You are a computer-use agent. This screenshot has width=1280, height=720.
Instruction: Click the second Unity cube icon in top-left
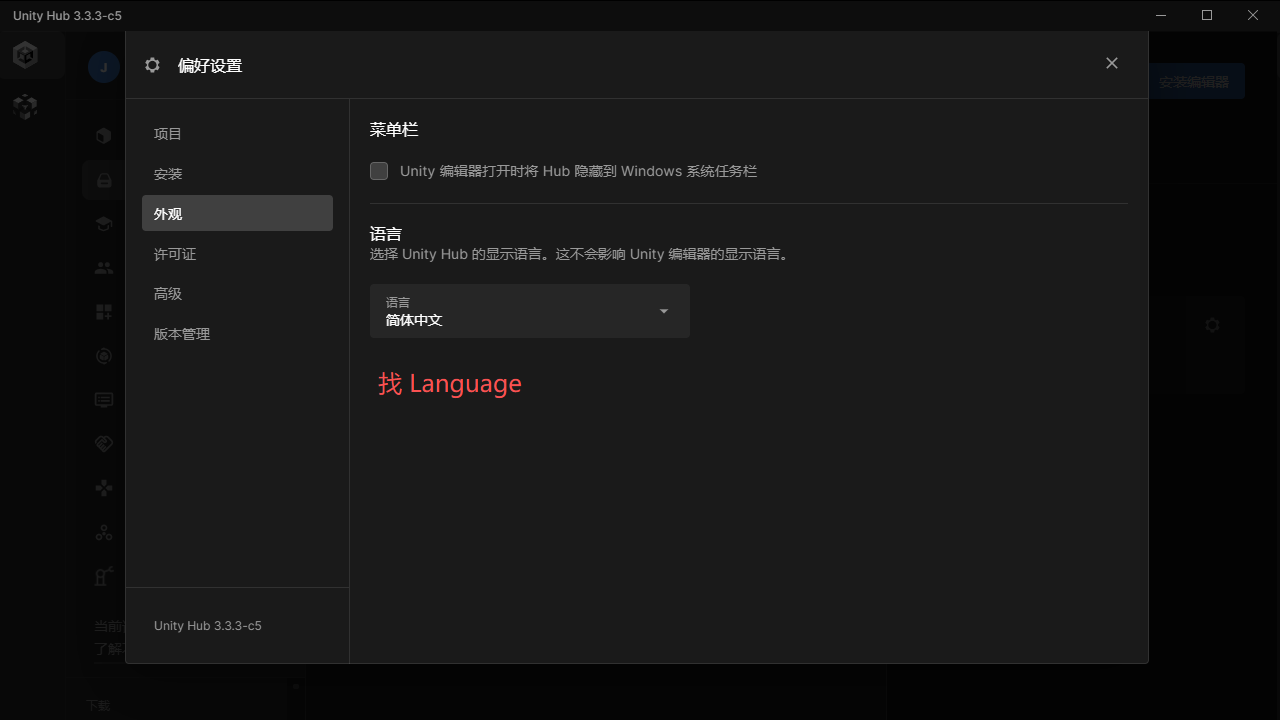25,107
